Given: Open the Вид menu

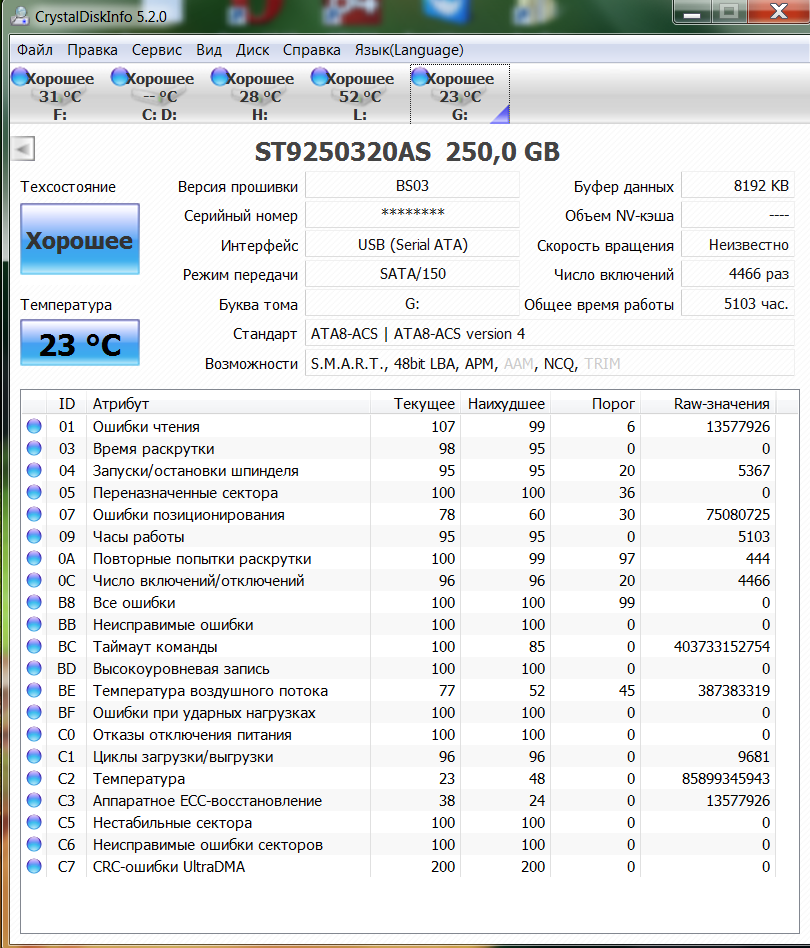Looking at the screenshot, I should point(209,50).
